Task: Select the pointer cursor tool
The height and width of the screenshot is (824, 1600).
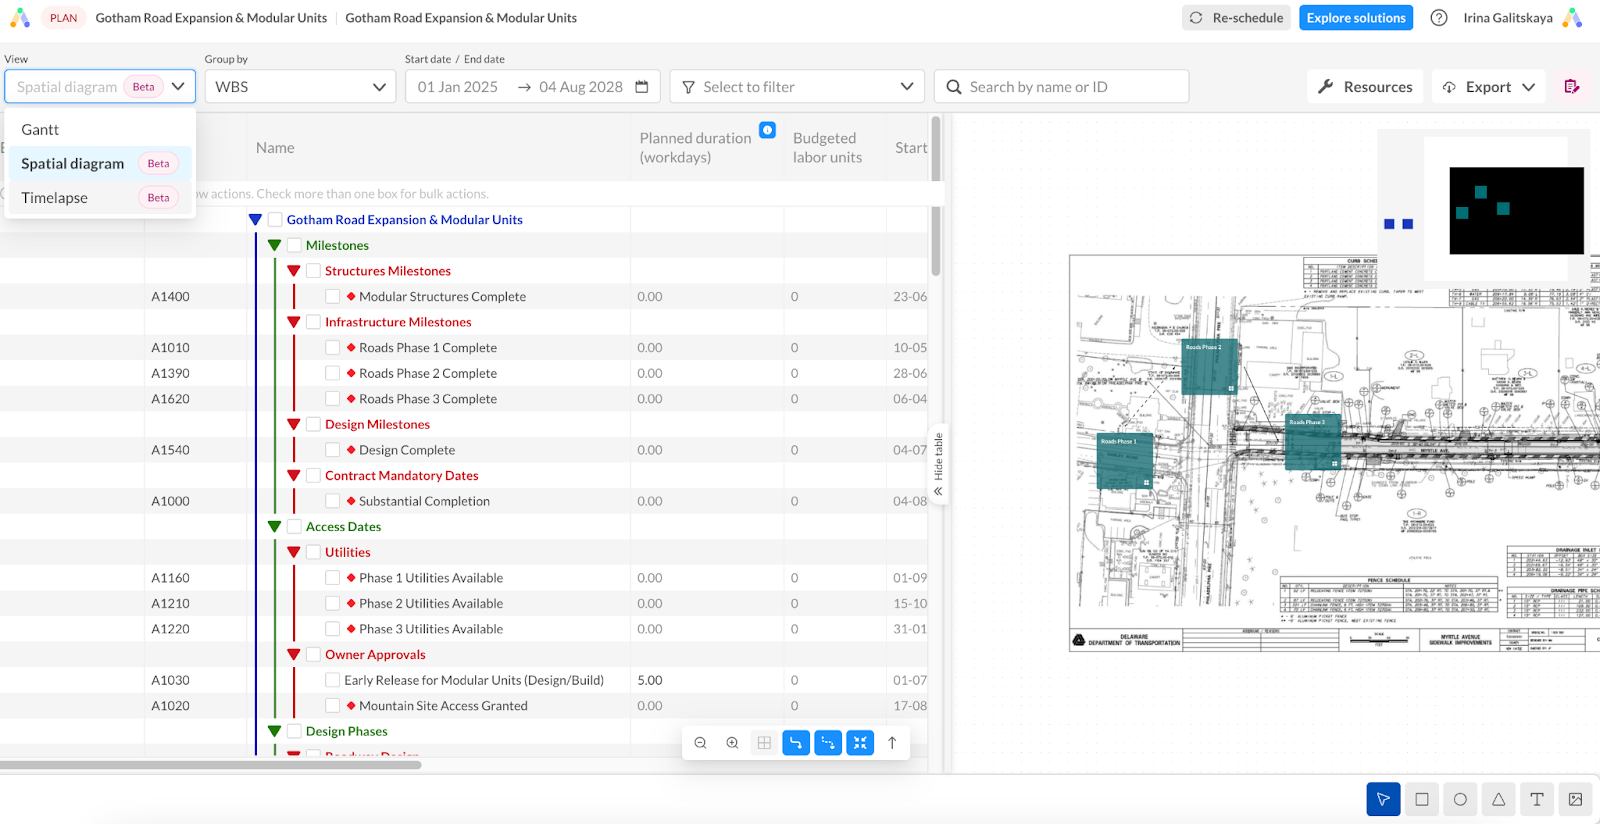Action: pyautogui.click(x=1383, y=799)
